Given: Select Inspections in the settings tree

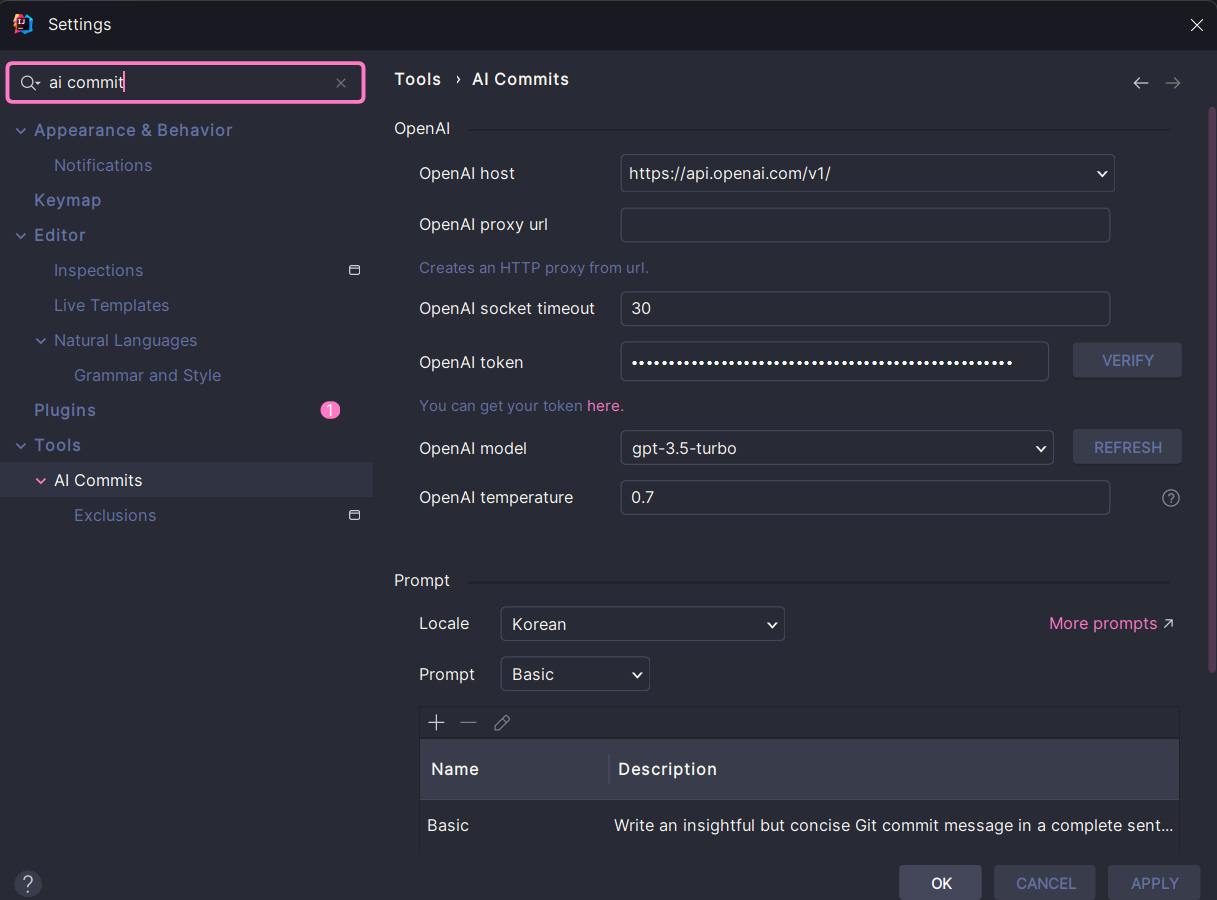Looking at the screenshot, I should (98, 270).
